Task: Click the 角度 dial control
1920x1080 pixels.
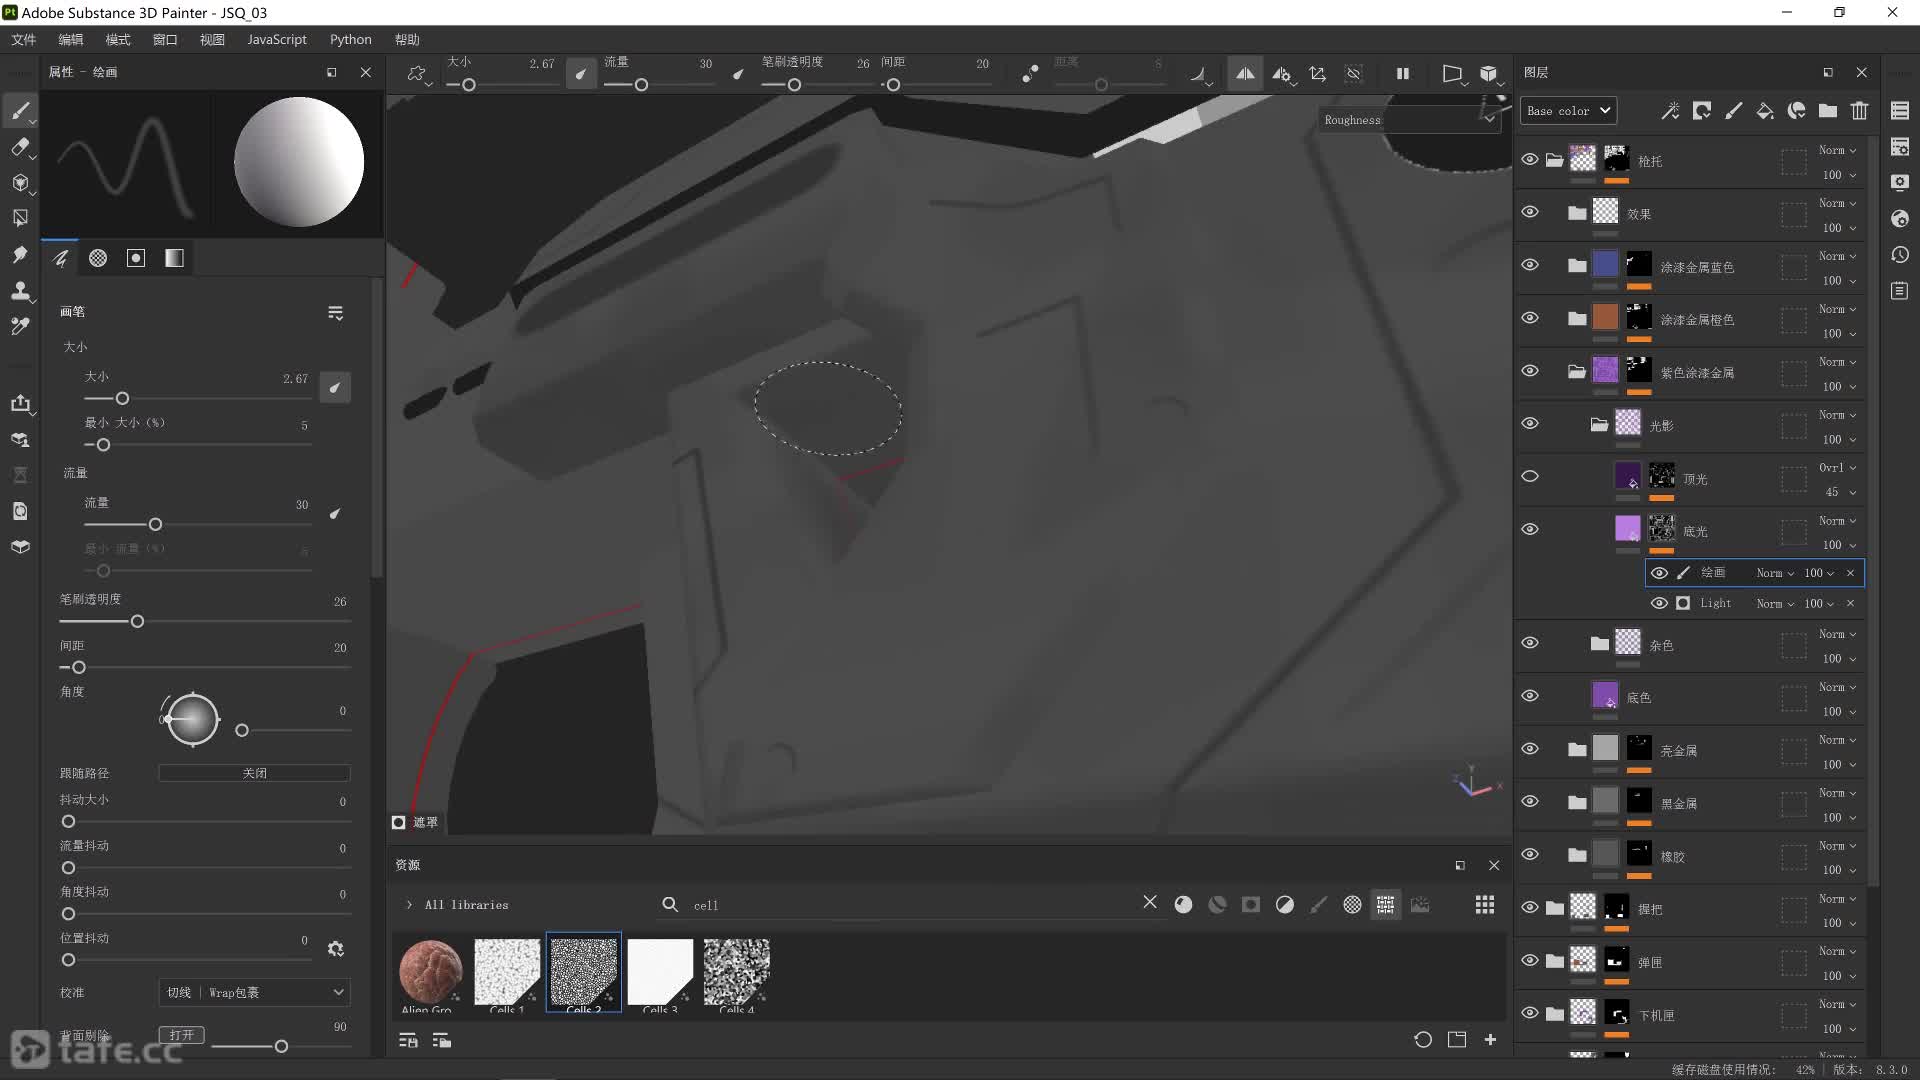Action: pyautogui.click(x=191, y=719)
